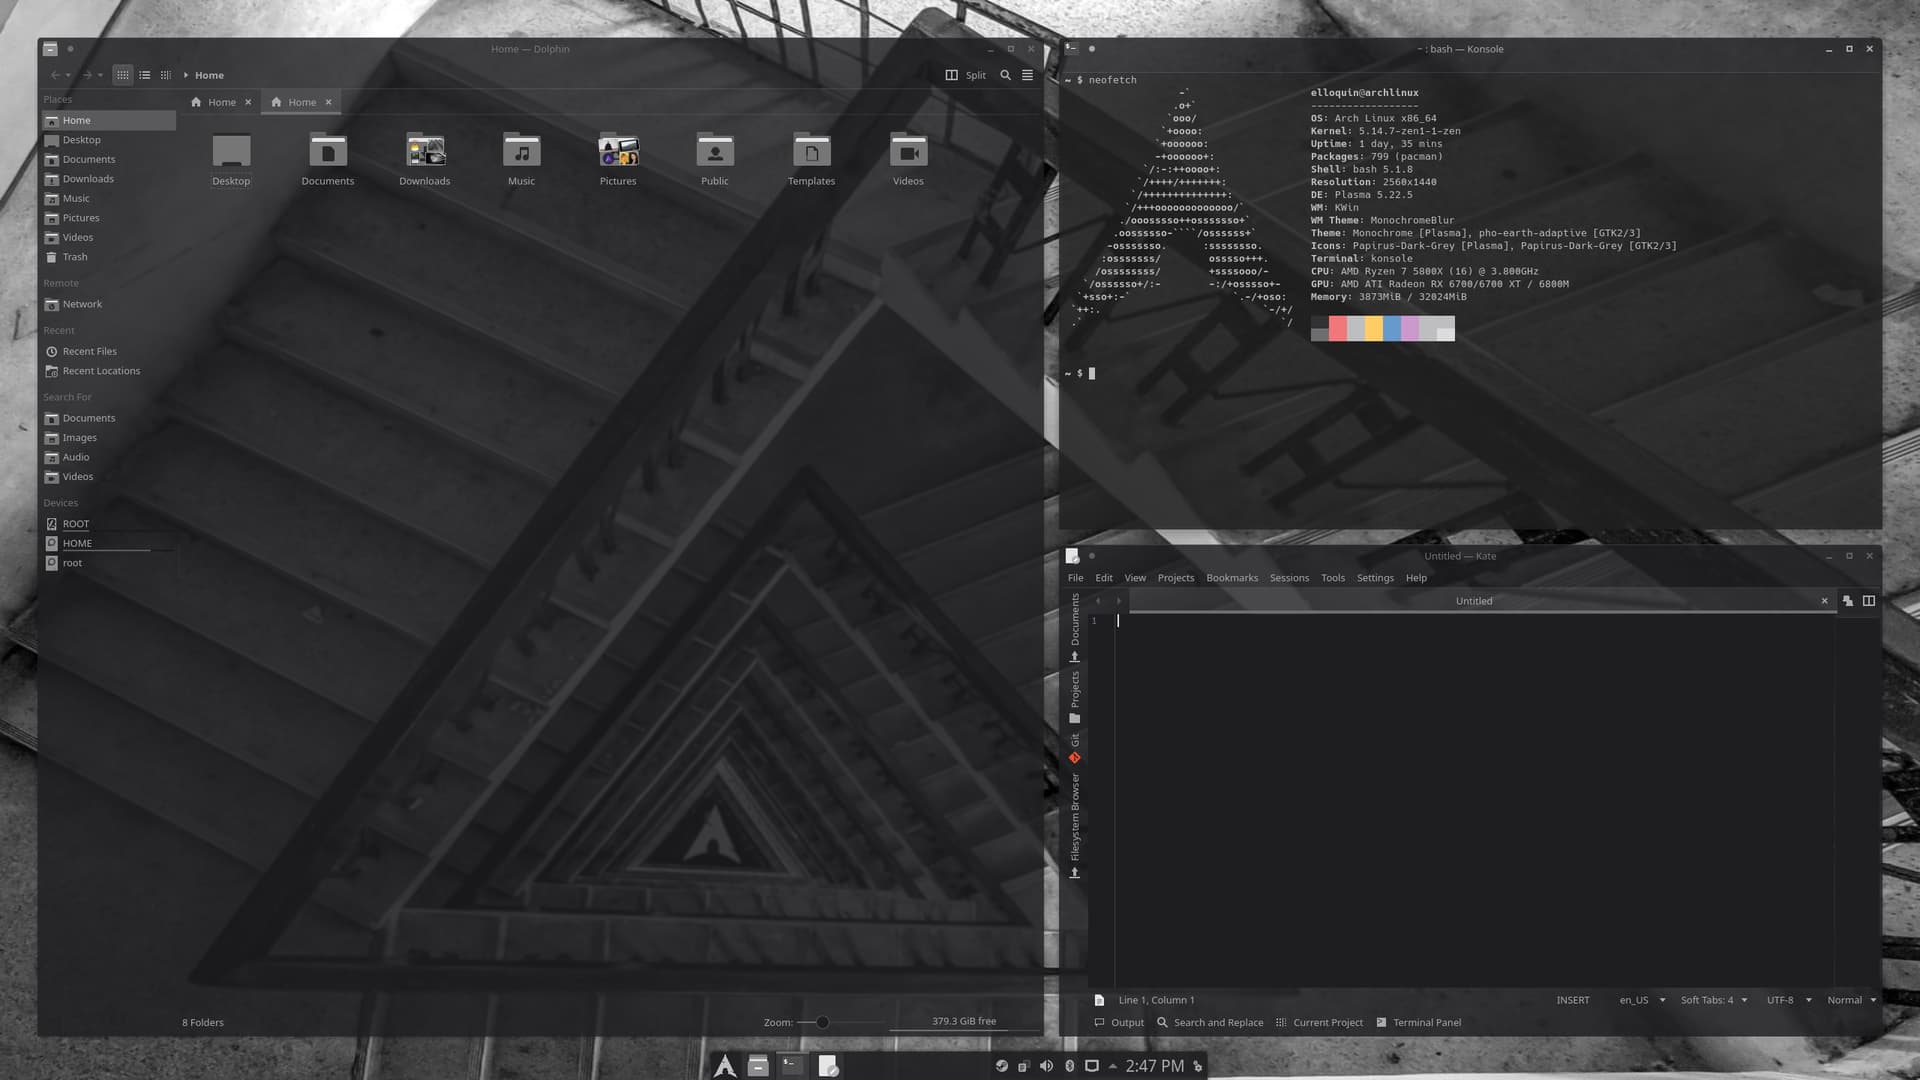The height and width of the screenshot is (1080, 1920).
Task: Open the Pictures folder in file view
Action: click(618, 159)
